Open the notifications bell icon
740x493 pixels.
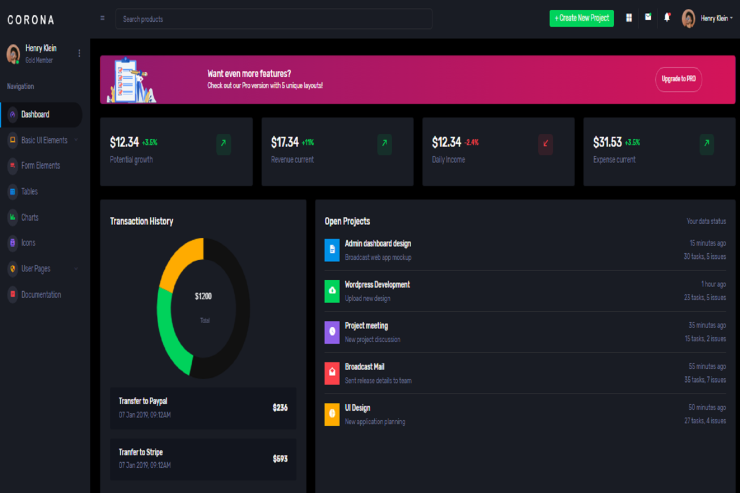click(667, 18)
